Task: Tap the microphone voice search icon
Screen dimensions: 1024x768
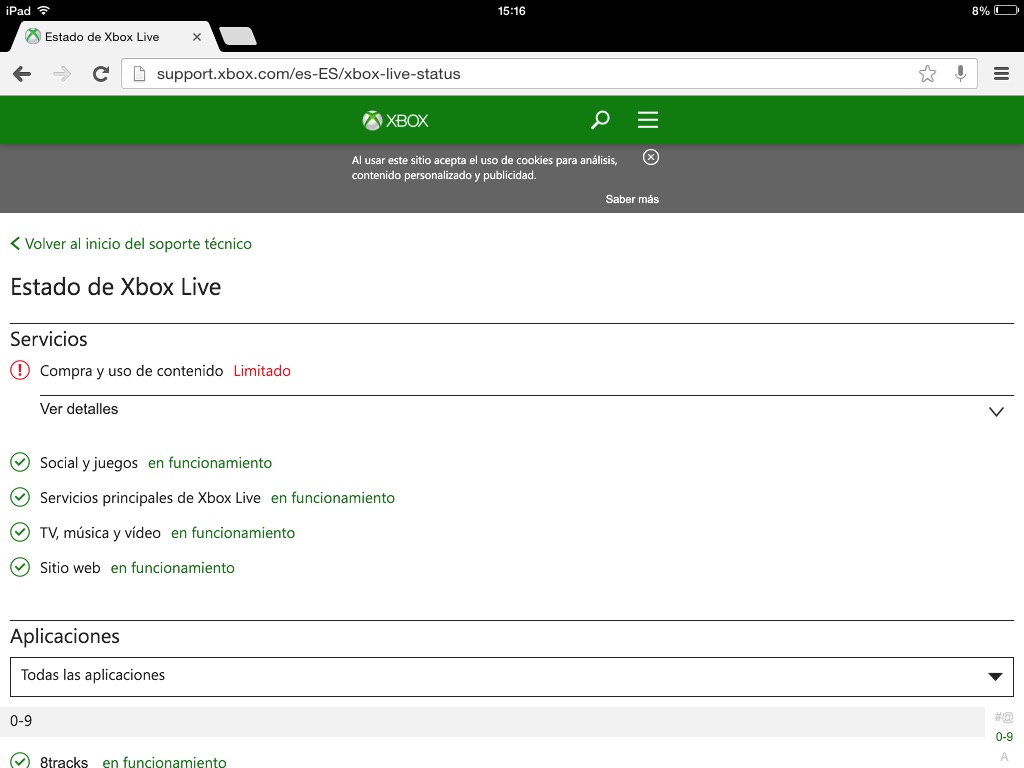Action: [960, 74]
